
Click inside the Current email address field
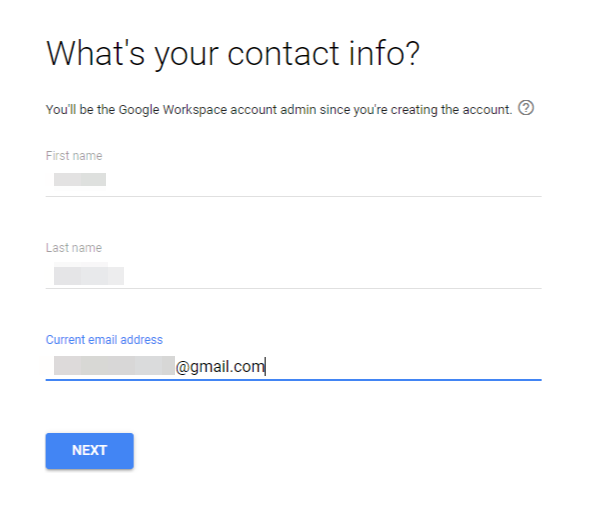(x=293, y=366)
